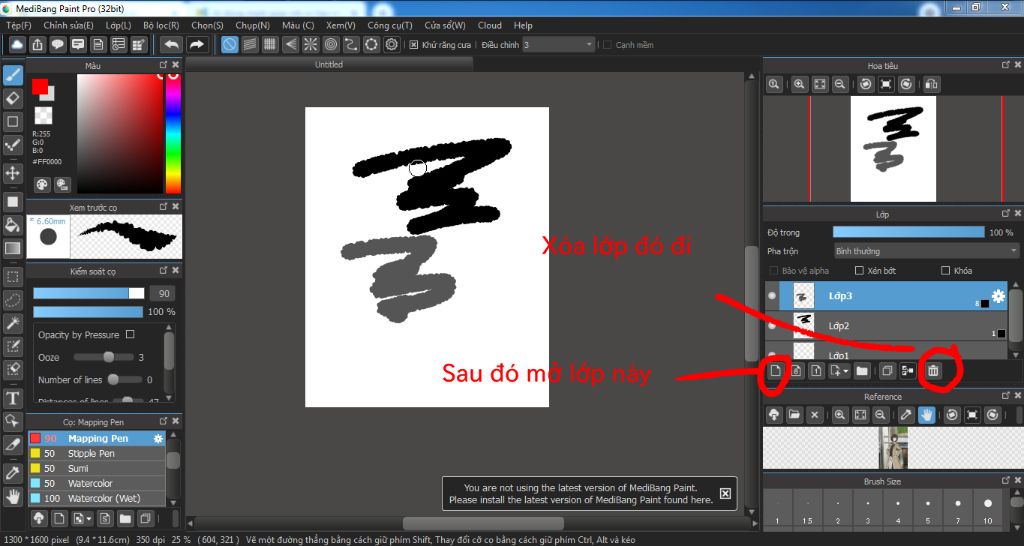Select the Sumi brush
The height and width of the screenshot is (546, 1024).
tap(96, 468)
